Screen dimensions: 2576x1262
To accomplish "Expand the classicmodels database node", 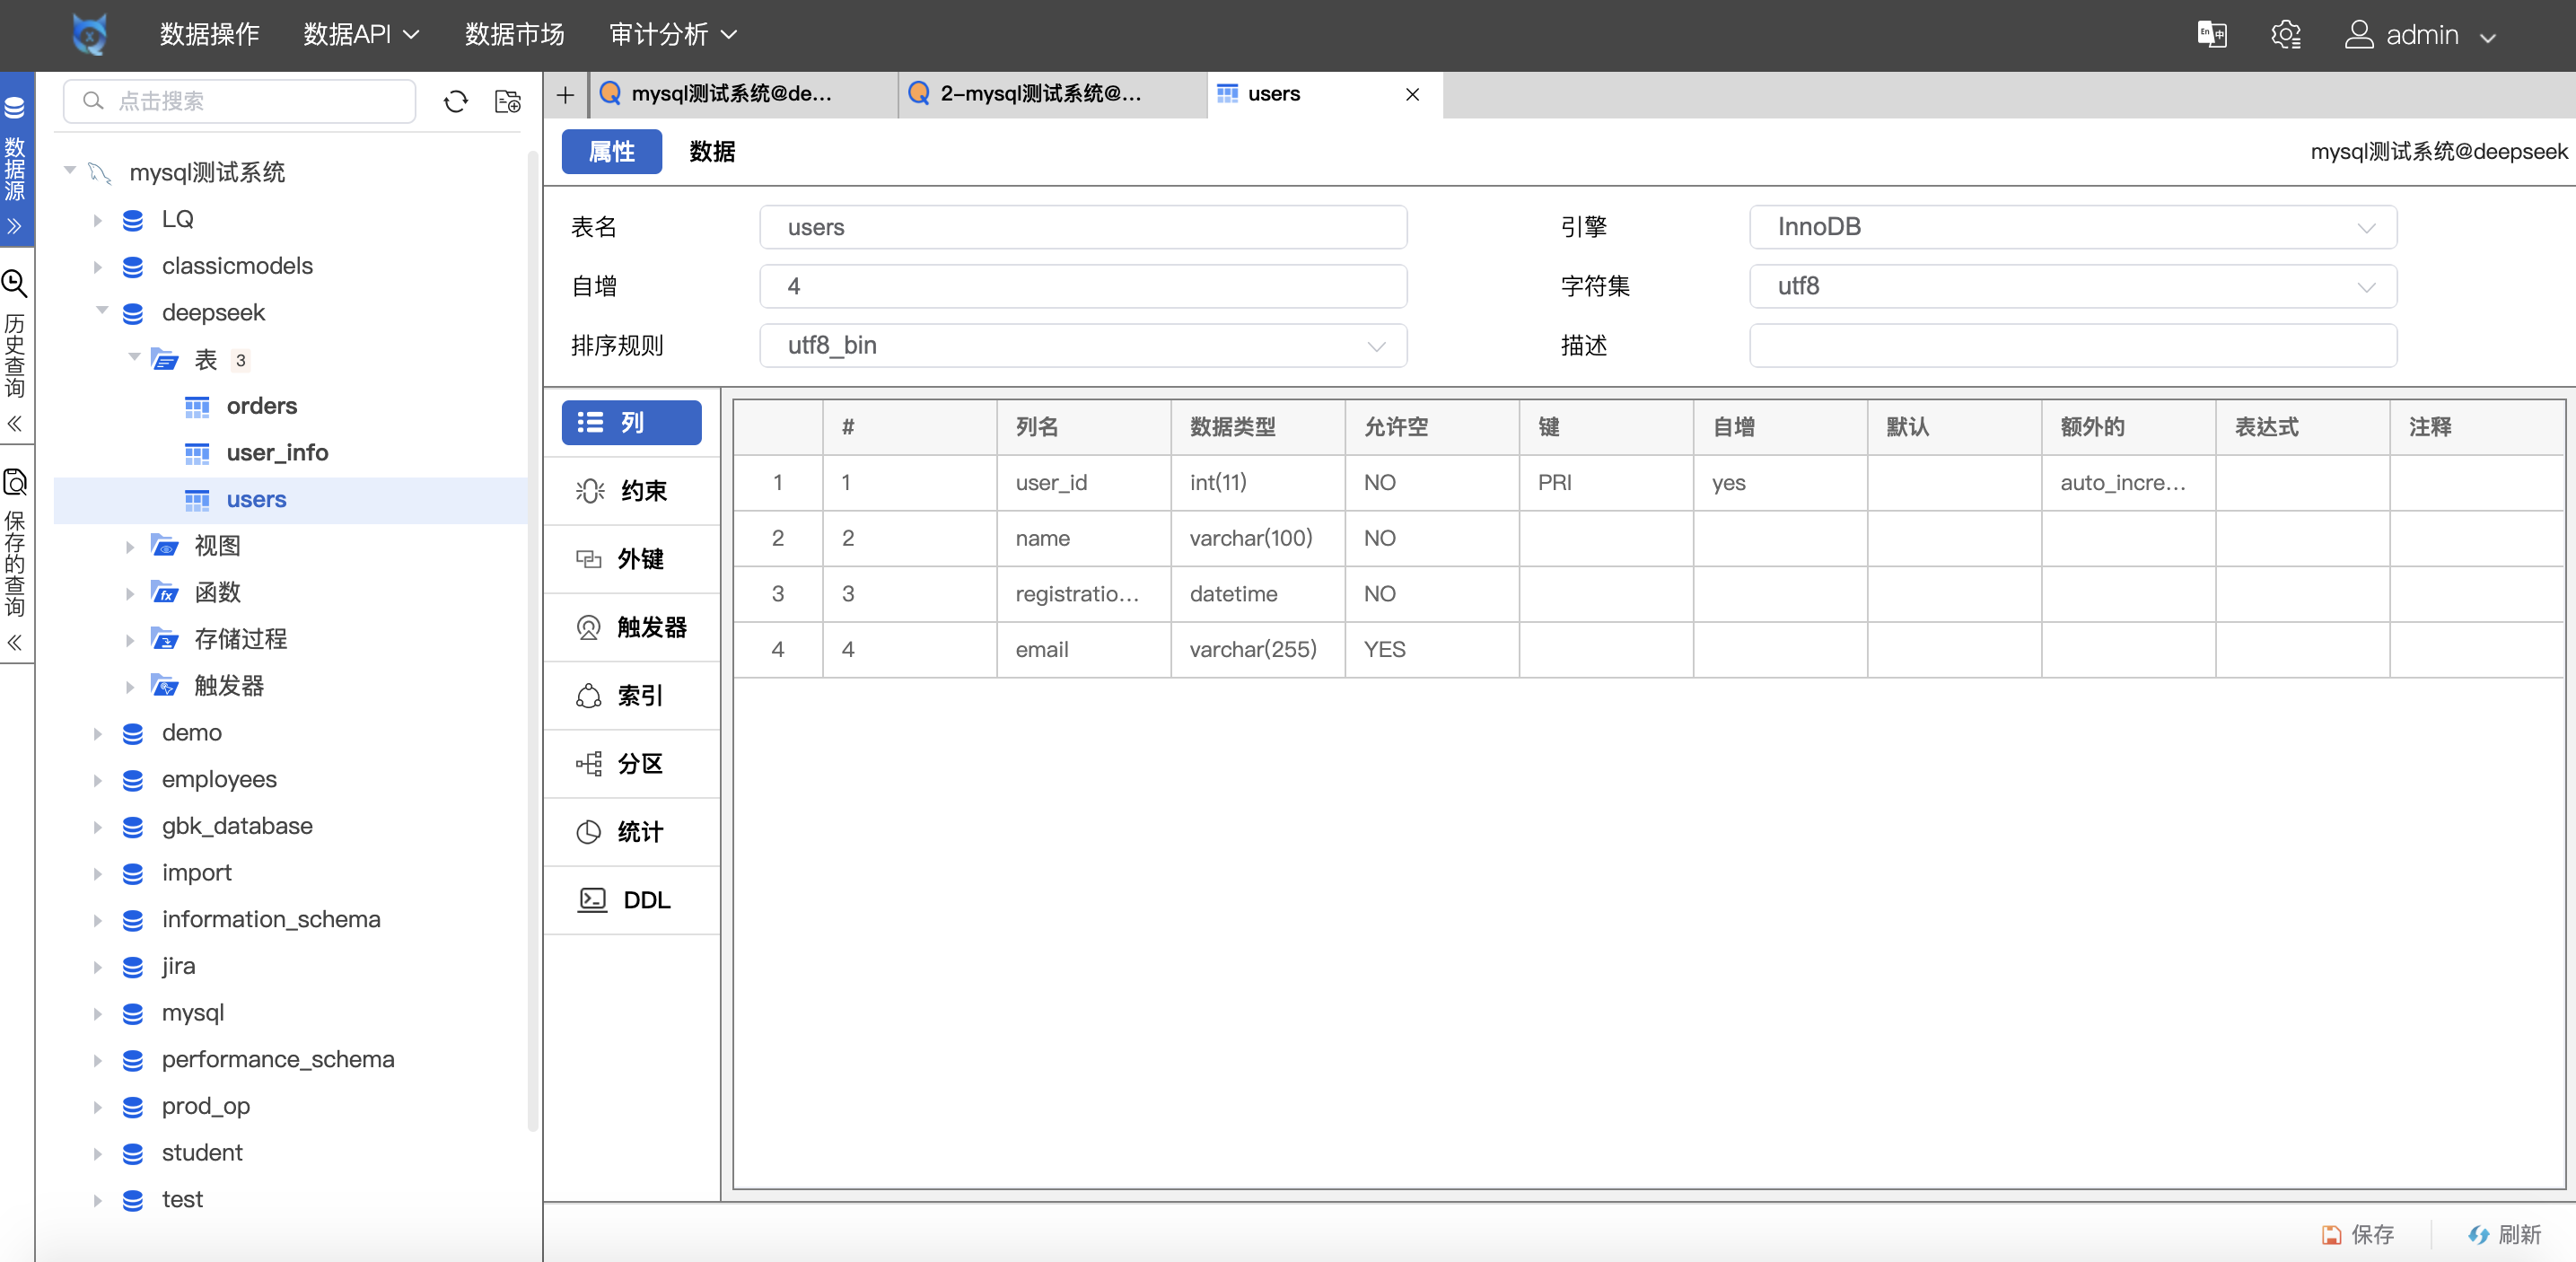I will point(97,266).
